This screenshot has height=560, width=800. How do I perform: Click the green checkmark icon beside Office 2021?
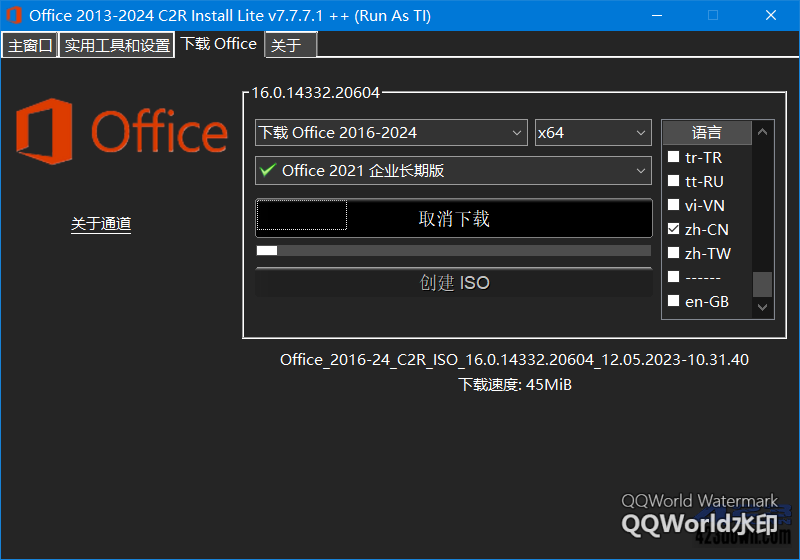click(268, 170)
